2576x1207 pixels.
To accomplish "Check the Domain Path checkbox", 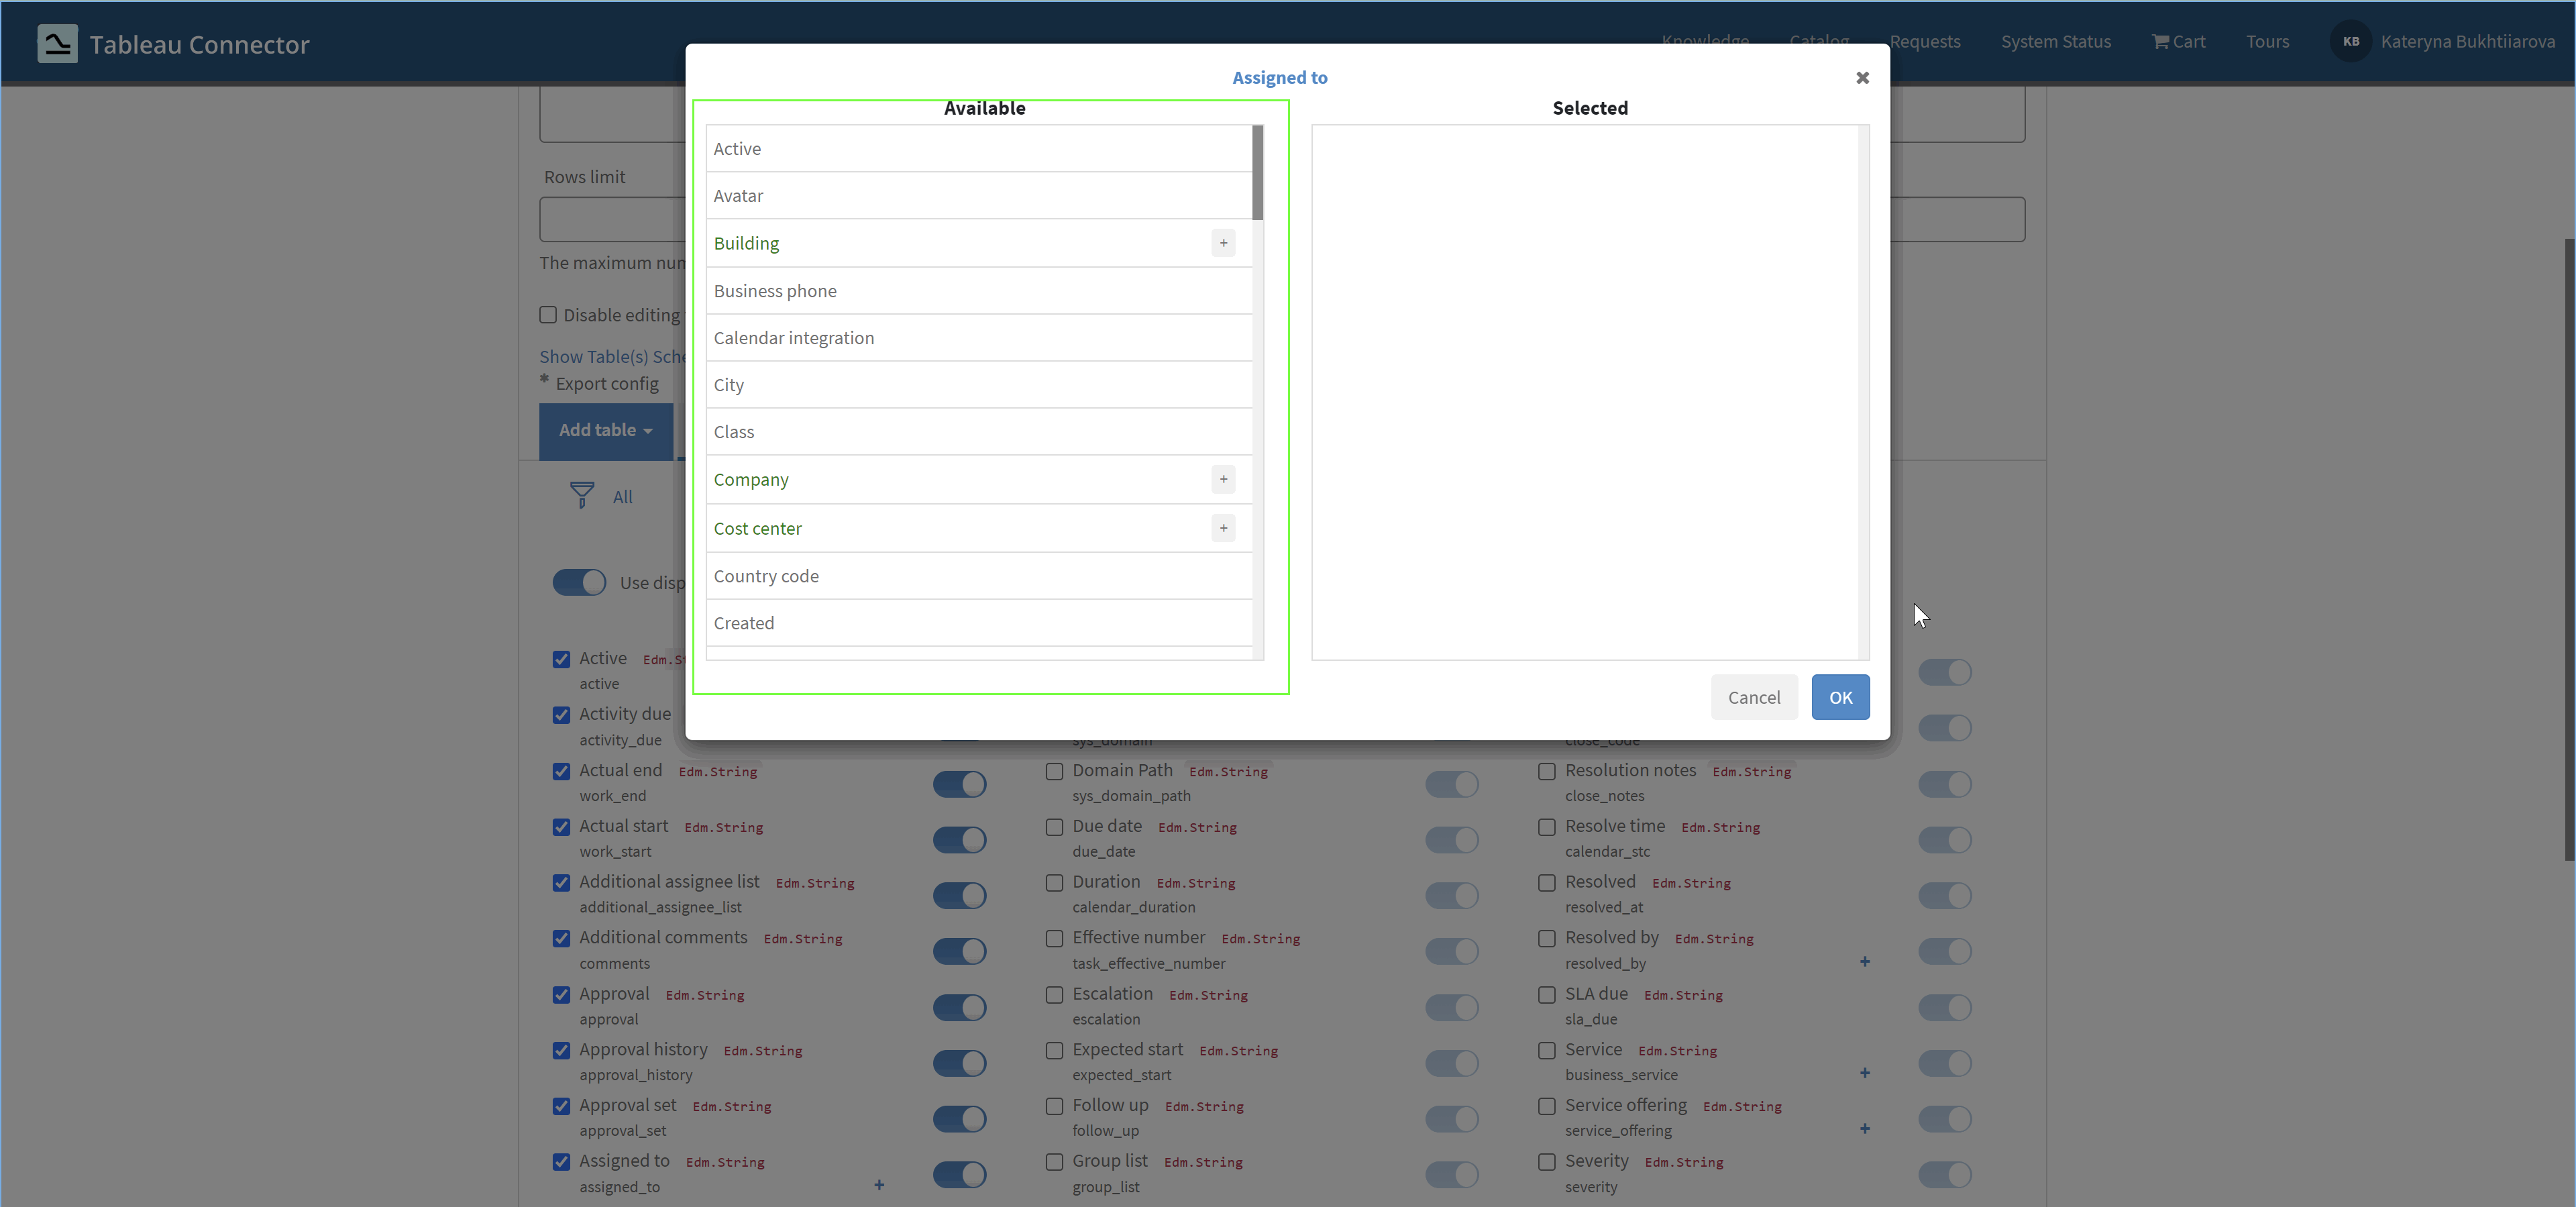I will pyautogui.click(x=1054, y=771).
